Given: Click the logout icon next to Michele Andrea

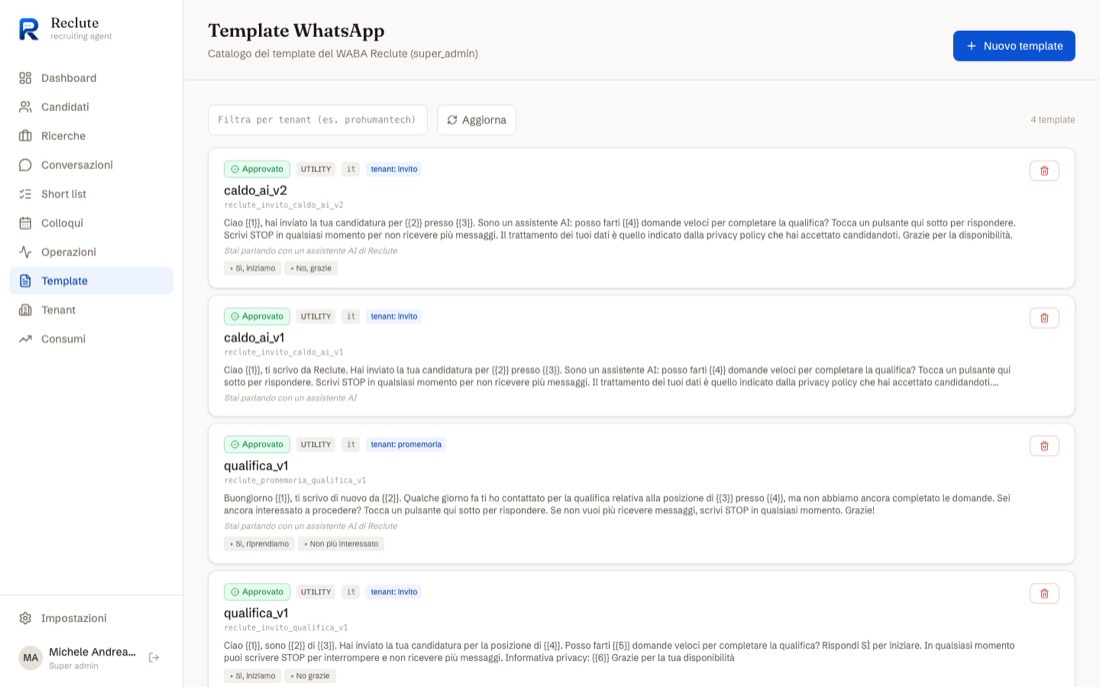Looking at the screenshot, I should [154, 658].
